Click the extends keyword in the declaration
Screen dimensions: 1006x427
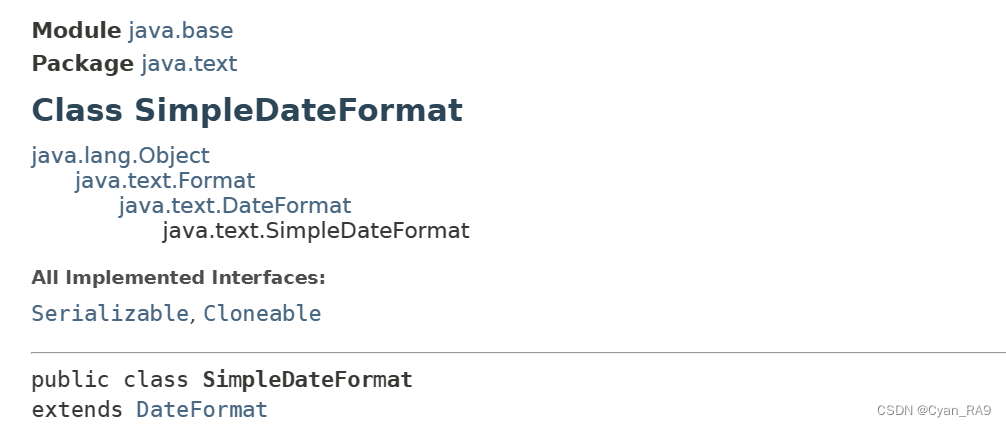coord(76,410)
